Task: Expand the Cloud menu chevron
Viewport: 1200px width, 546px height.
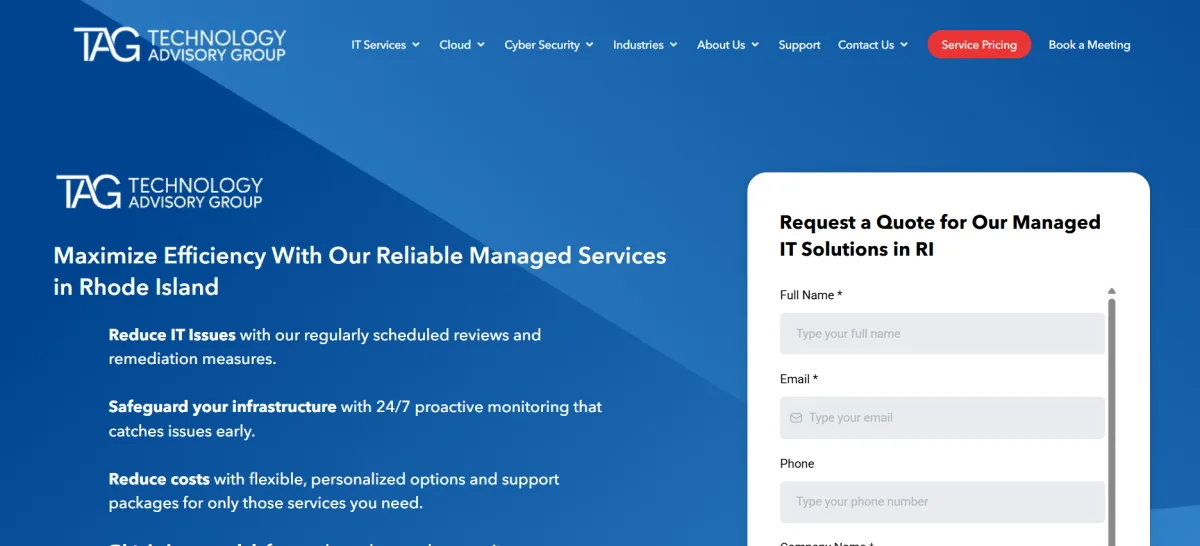Action: [x=481, y=45]
